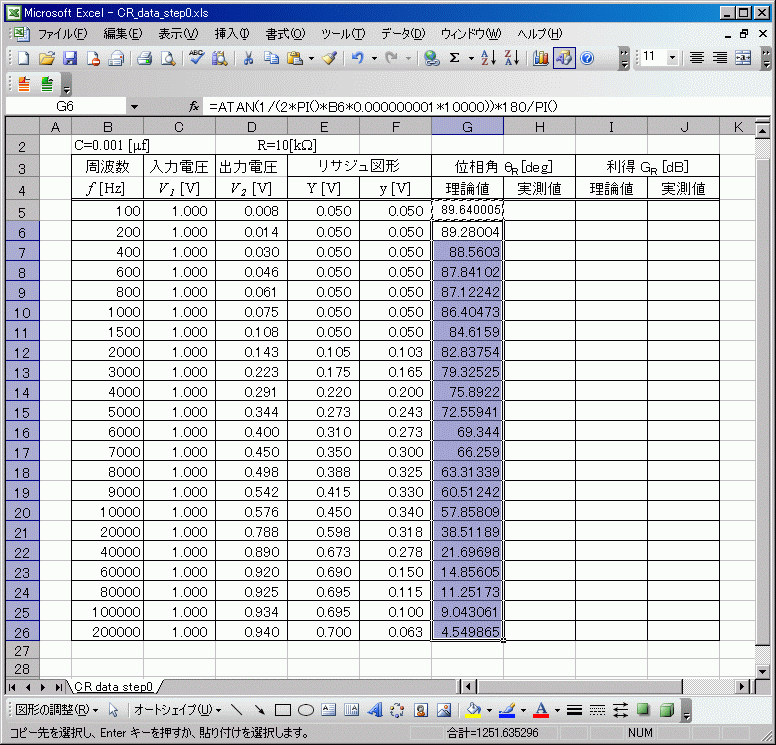
Task: Launch the Chart Wizard icon
Action: 541,58
